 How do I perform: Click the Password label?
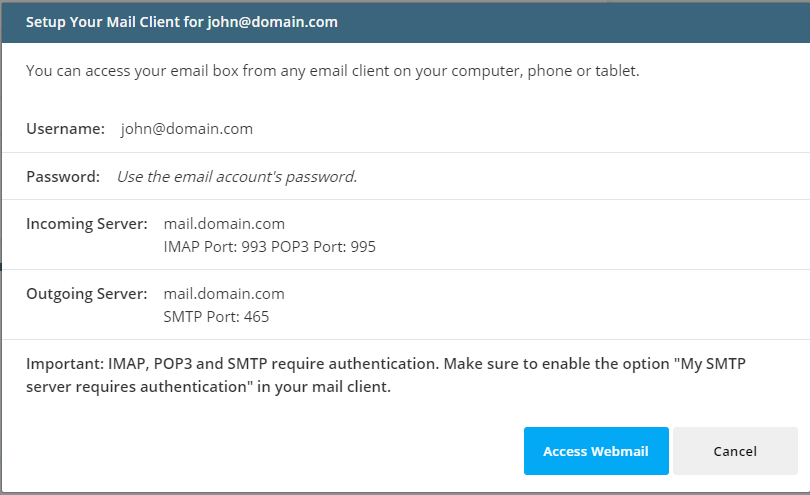63,177
